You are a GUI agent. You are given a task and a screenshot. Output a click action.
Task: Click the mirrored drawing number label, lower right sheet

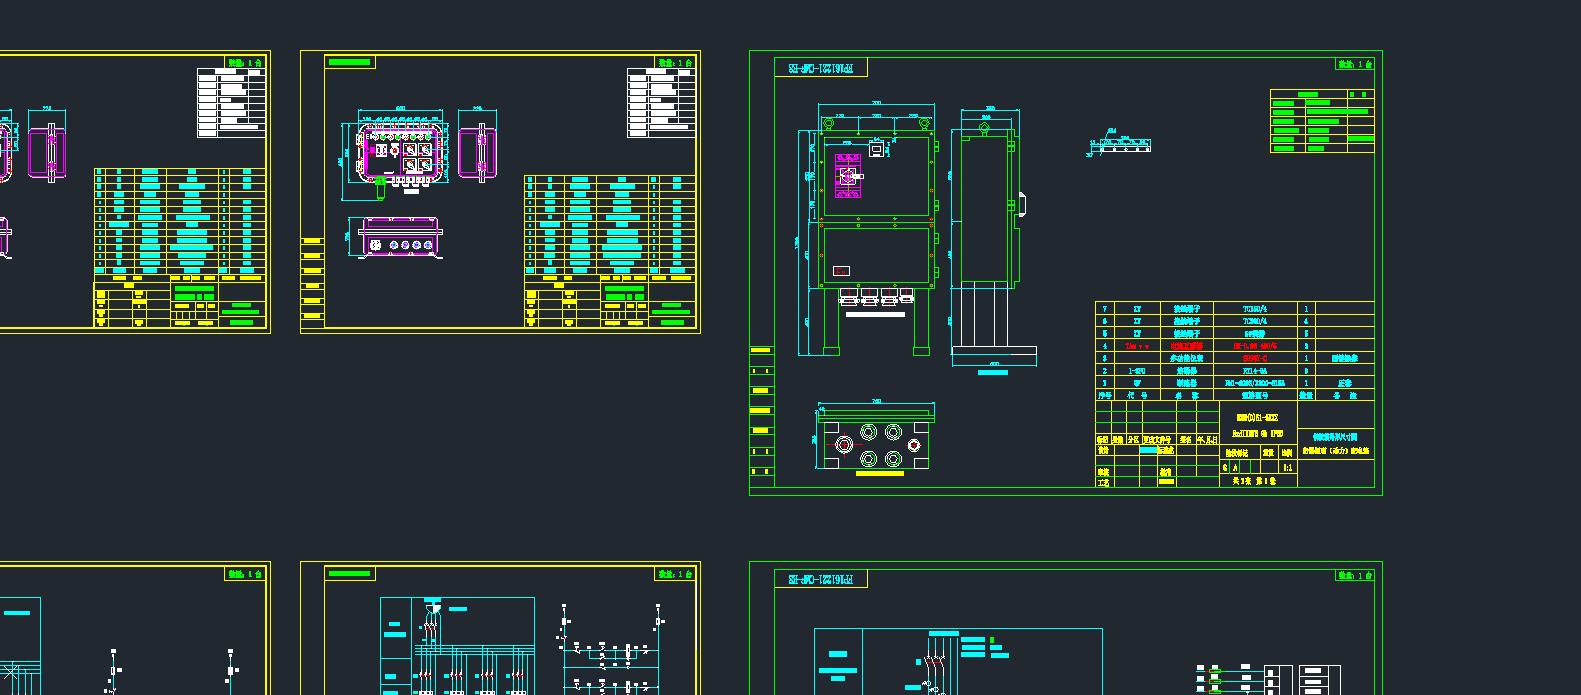pos(821,579)
